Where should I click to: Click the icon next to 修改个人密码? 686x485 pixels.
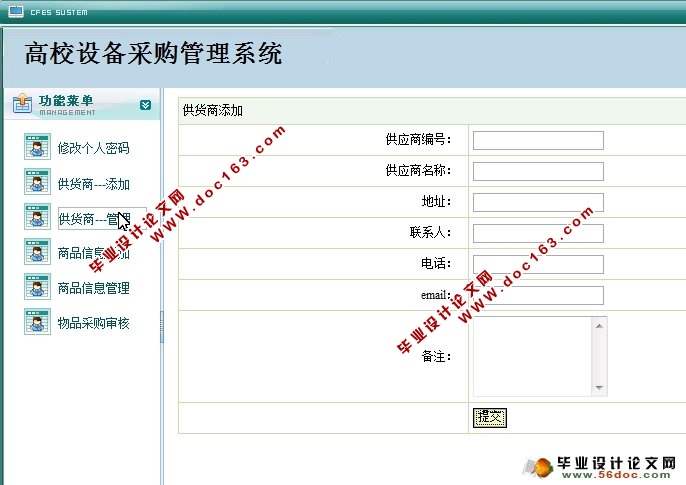point(37,147)
